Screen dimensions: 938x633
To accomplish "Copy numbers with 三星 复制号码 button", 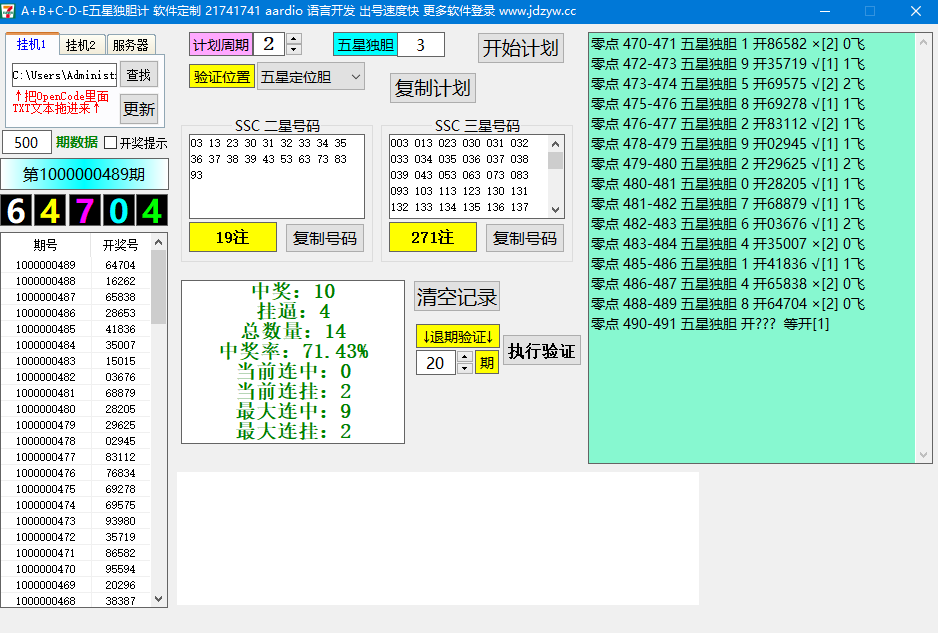I will pyautogui.click(x=525, y=238).
